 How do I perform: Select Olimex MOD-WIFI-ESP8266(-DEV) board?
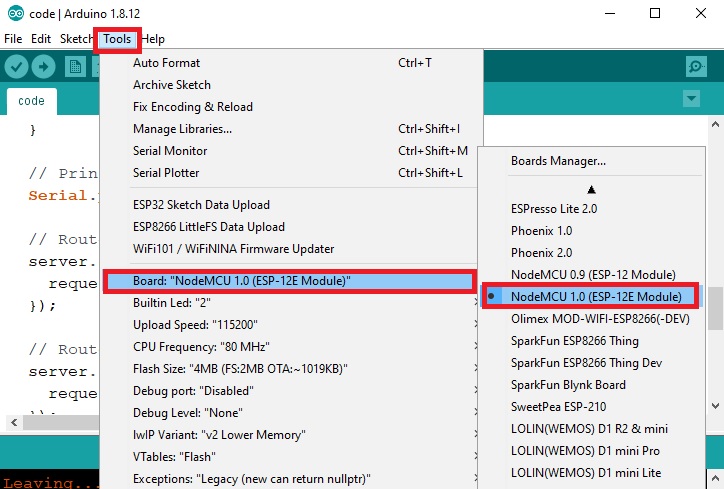pos(592,319)
